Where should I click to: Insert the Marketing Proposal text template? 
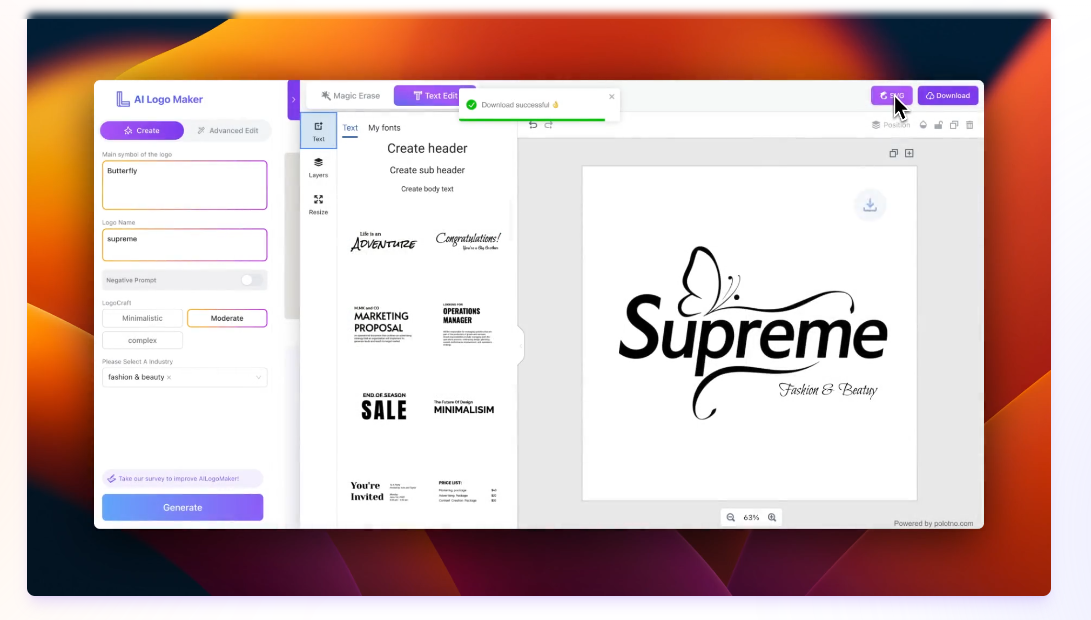click(x=383, y=324)
